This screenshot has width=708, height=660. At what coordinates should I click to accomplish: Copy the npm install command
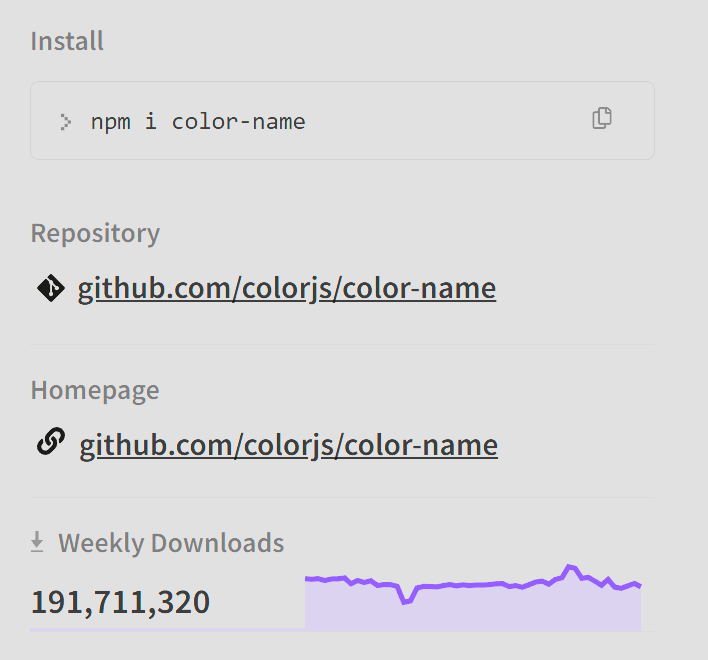(601, 118)
